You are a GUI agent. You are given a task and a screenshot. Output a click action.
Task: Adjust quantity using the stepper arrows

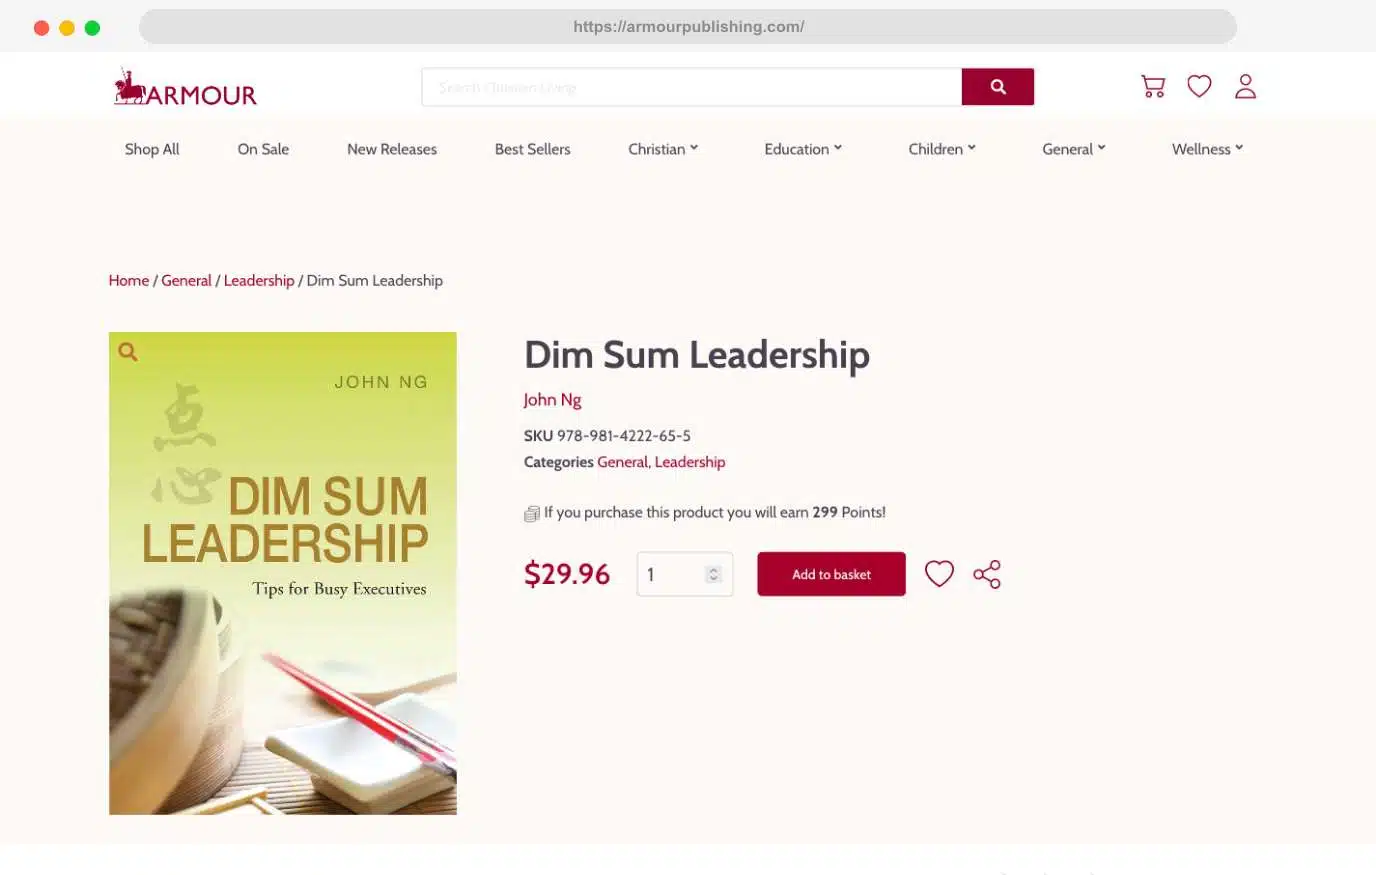(x=713, y=574)
